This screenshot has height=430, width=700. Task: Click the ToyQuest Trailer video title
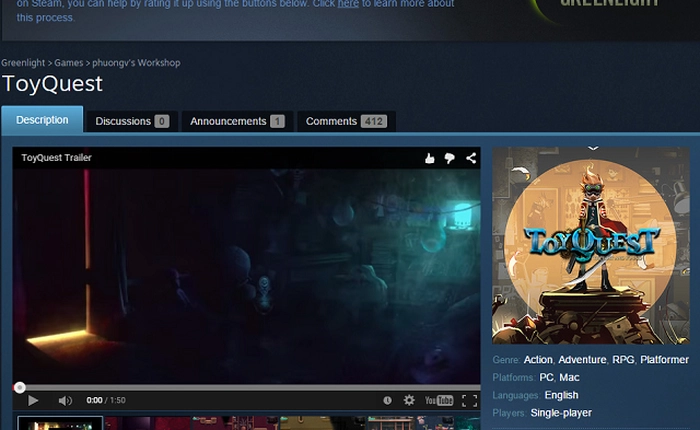pyautogui.click(x=56, y=158)
